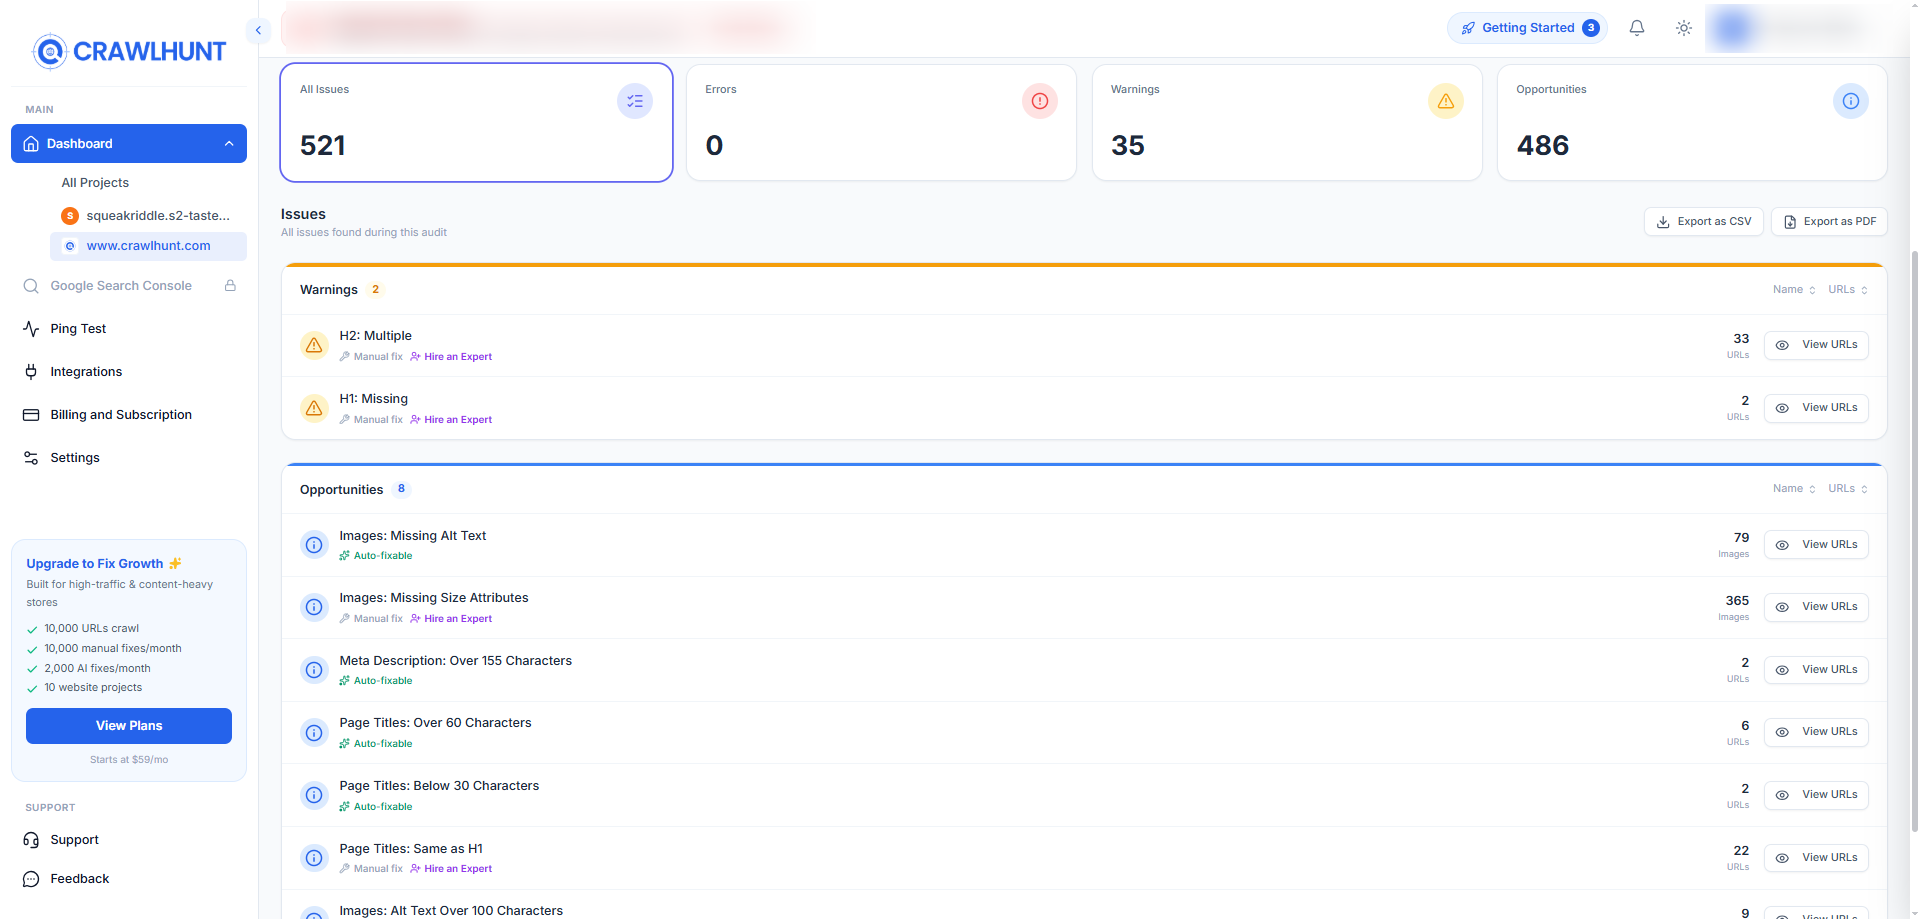Export issues as CSV
1920x919 pixels.
coord(1704,222)
